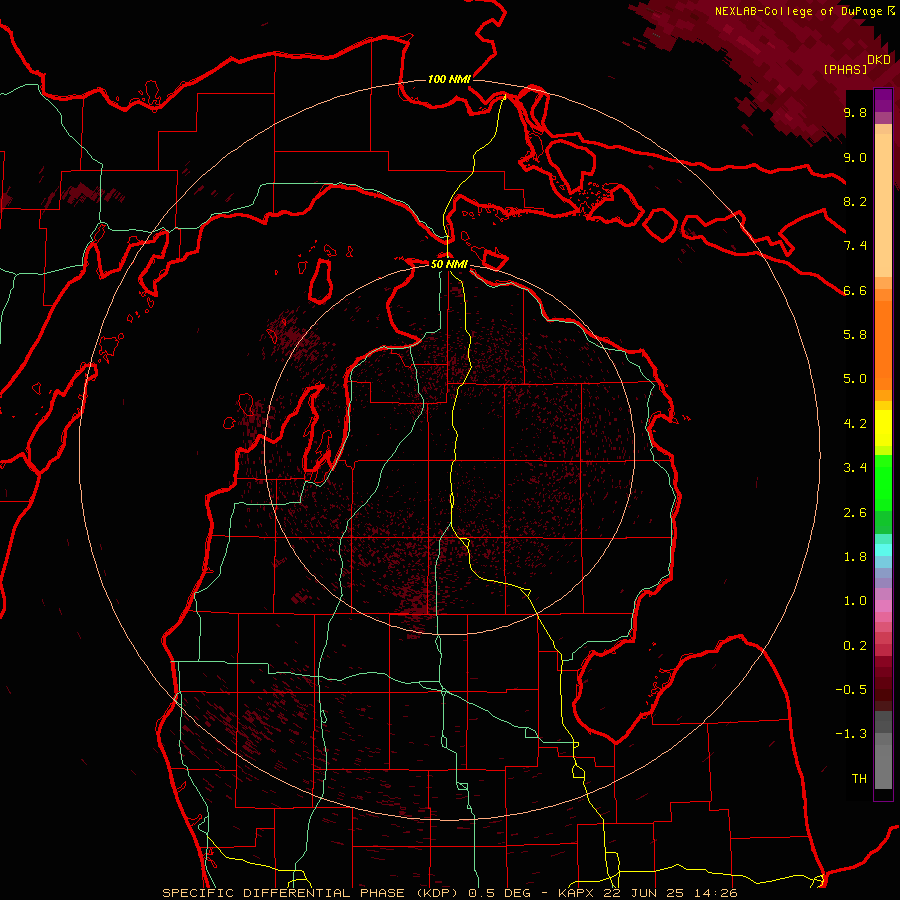
Task: Click the 4.2 value on the color scale
Action: point(855,424)
